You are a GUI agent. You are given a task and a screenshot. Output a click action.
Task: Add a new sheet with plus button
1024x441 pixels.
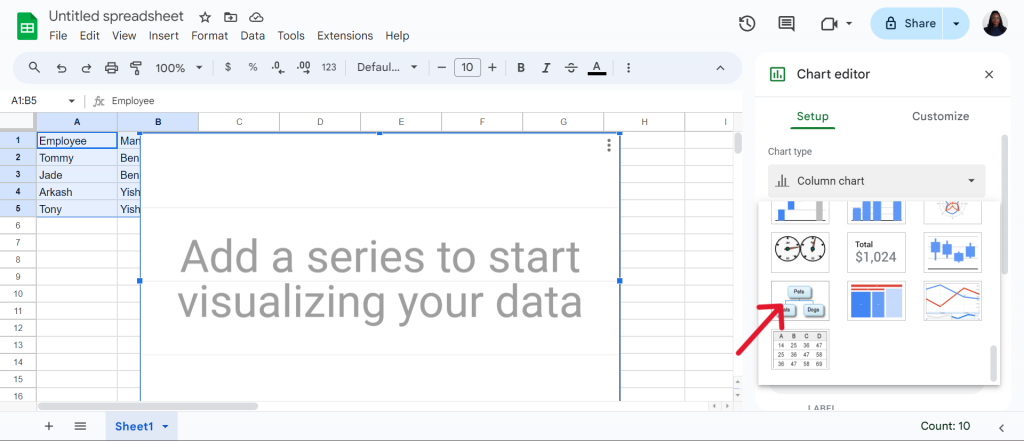pos(48,426)
